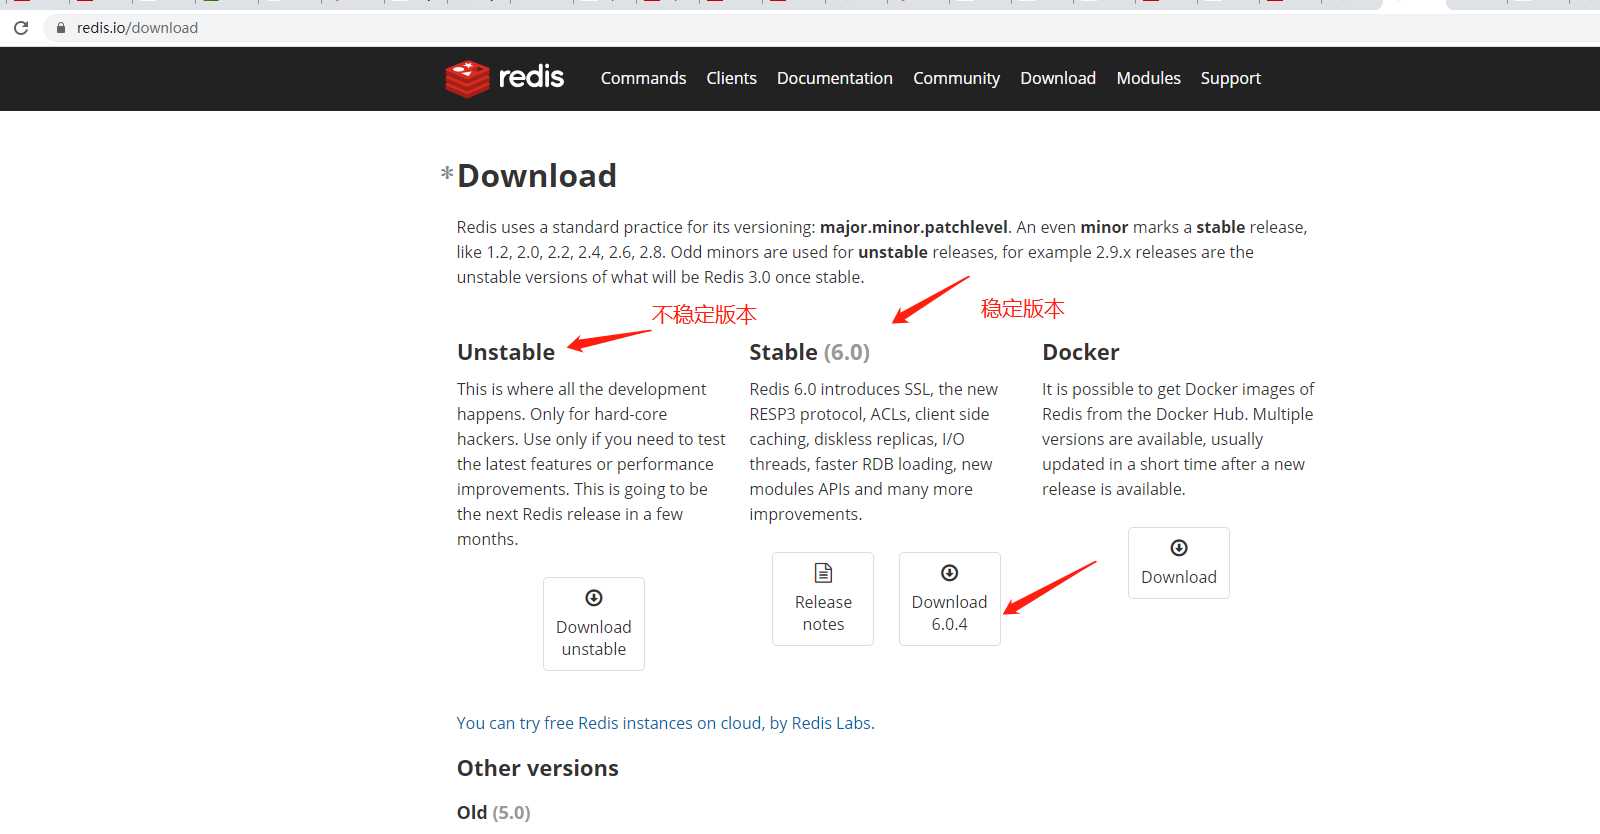Open the Download menu item in navbar
The image size is (1600, 834).
(x=1058, y=78)
